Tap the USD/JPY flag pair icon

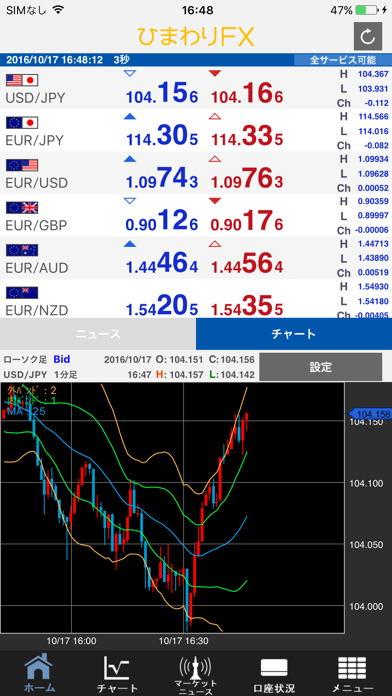pyautogui.click(x=22, y=80)
